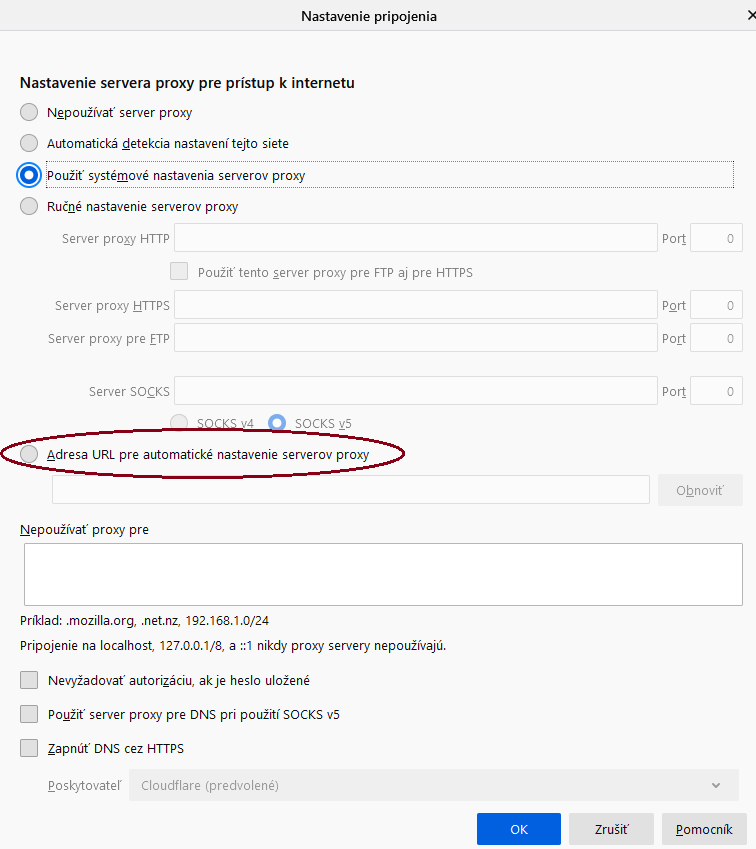Click the Obnoviť button

(700, 490)
